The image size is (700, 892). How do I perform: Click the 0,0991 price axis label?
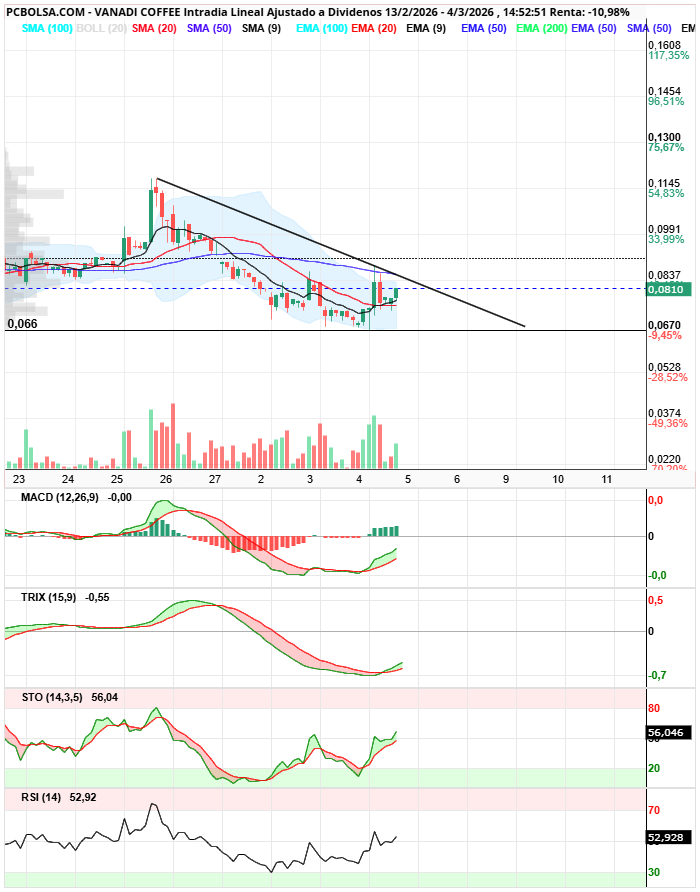(x=664, y=229)
